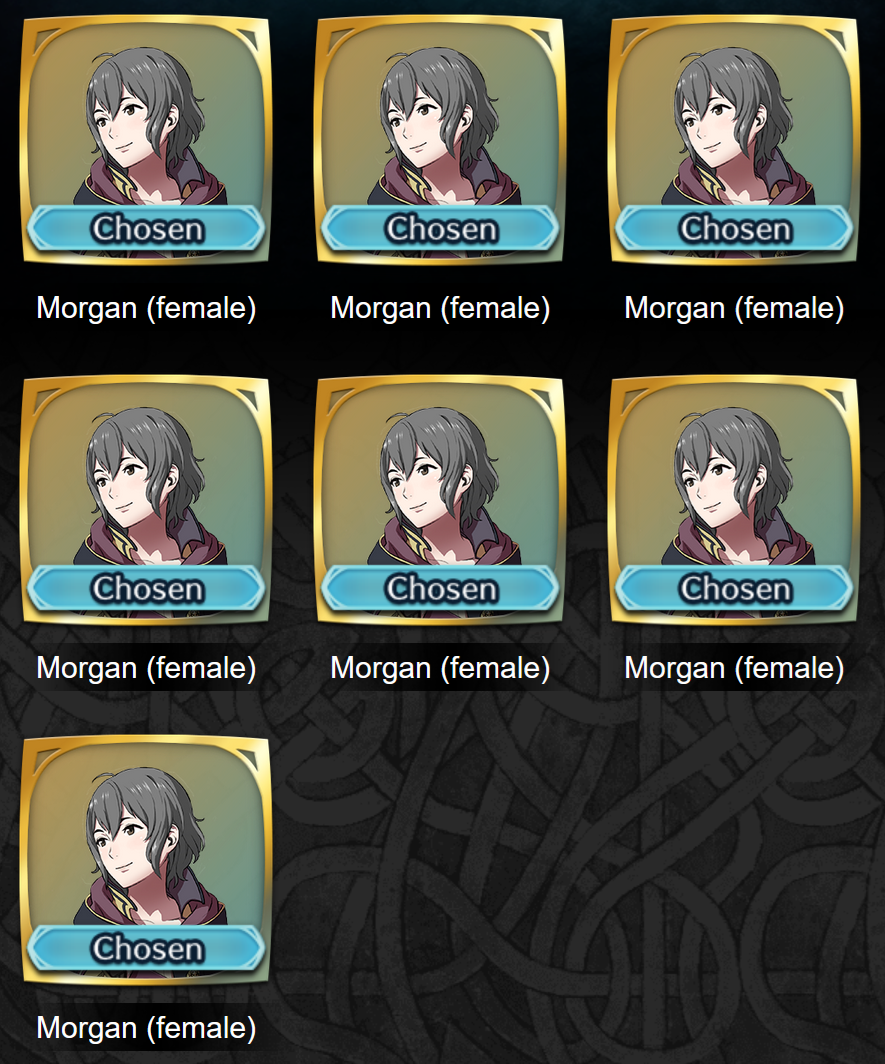Click Morgan (female) label under top-row middle portrait
This screenshot has height=1064, width=885.
[x=440, y=308]
